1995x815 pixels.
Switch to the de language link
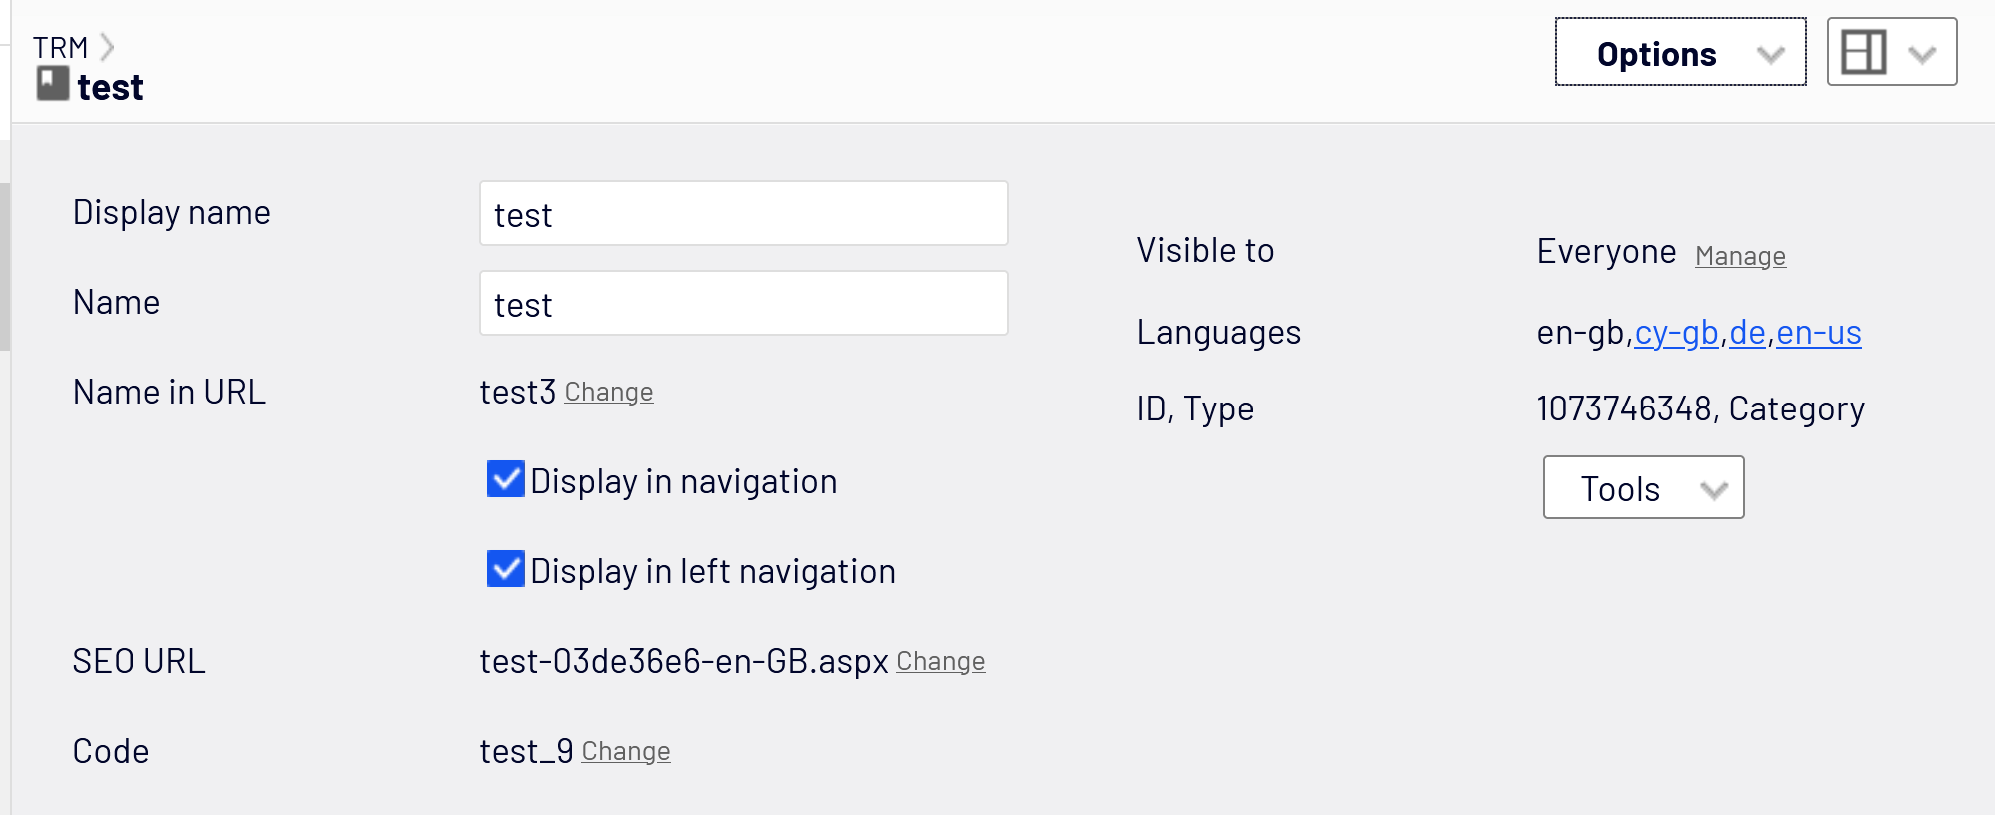pos(1747,333)
